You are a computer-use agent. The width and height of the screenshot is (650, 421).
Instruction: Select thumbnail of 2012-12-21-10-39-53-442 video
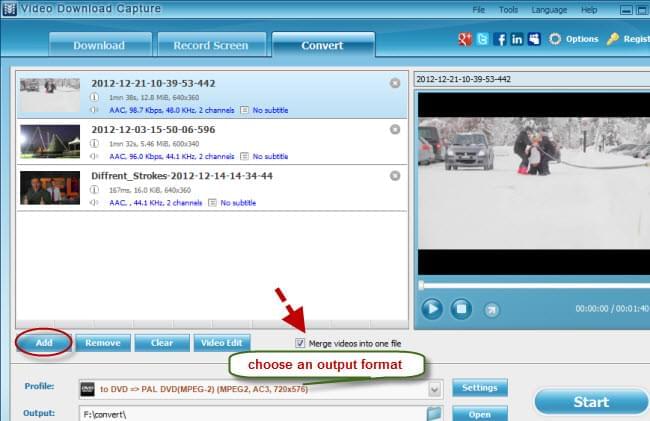click(50, 95)
